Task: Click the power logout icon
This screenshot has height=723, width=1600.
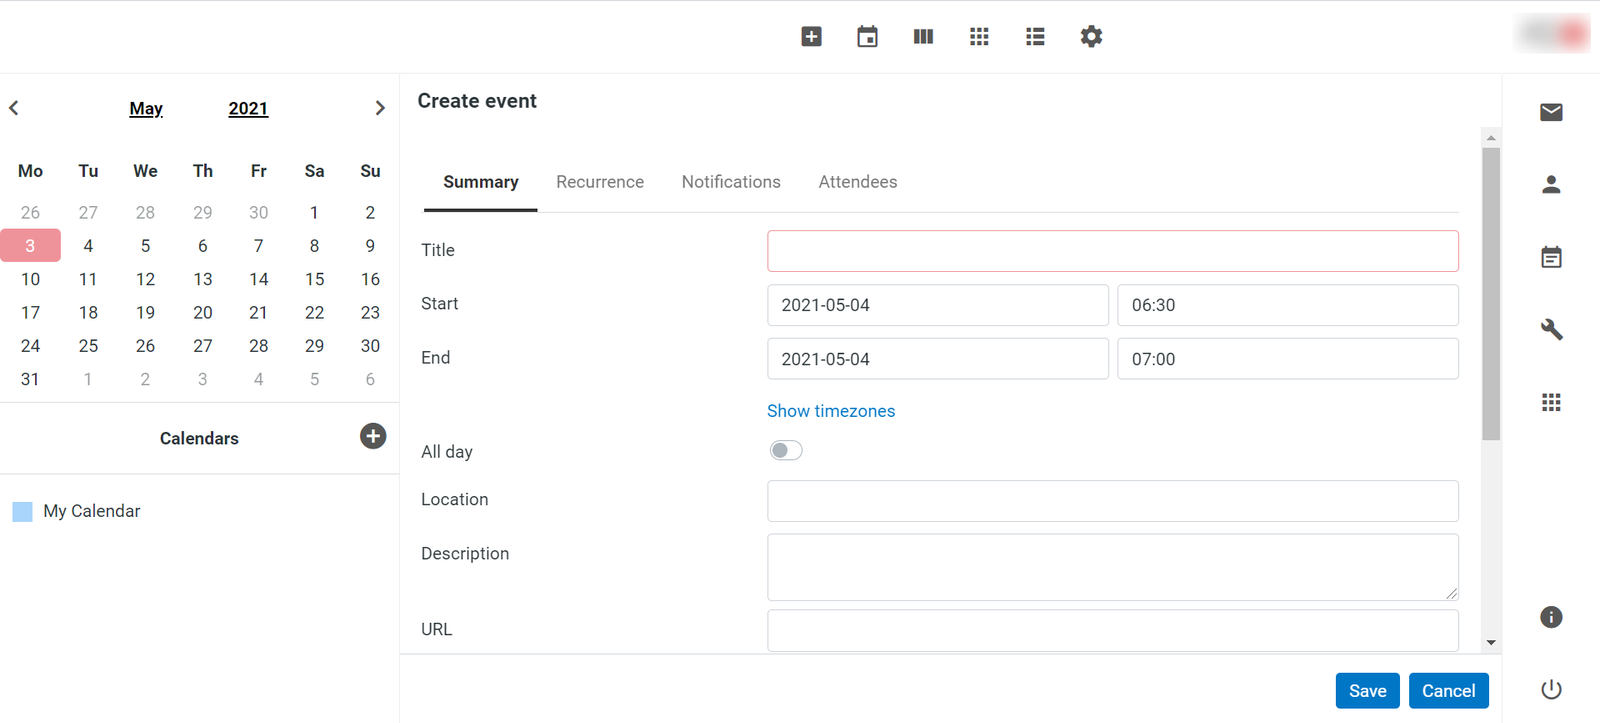Action: (x=1551, y=689)
